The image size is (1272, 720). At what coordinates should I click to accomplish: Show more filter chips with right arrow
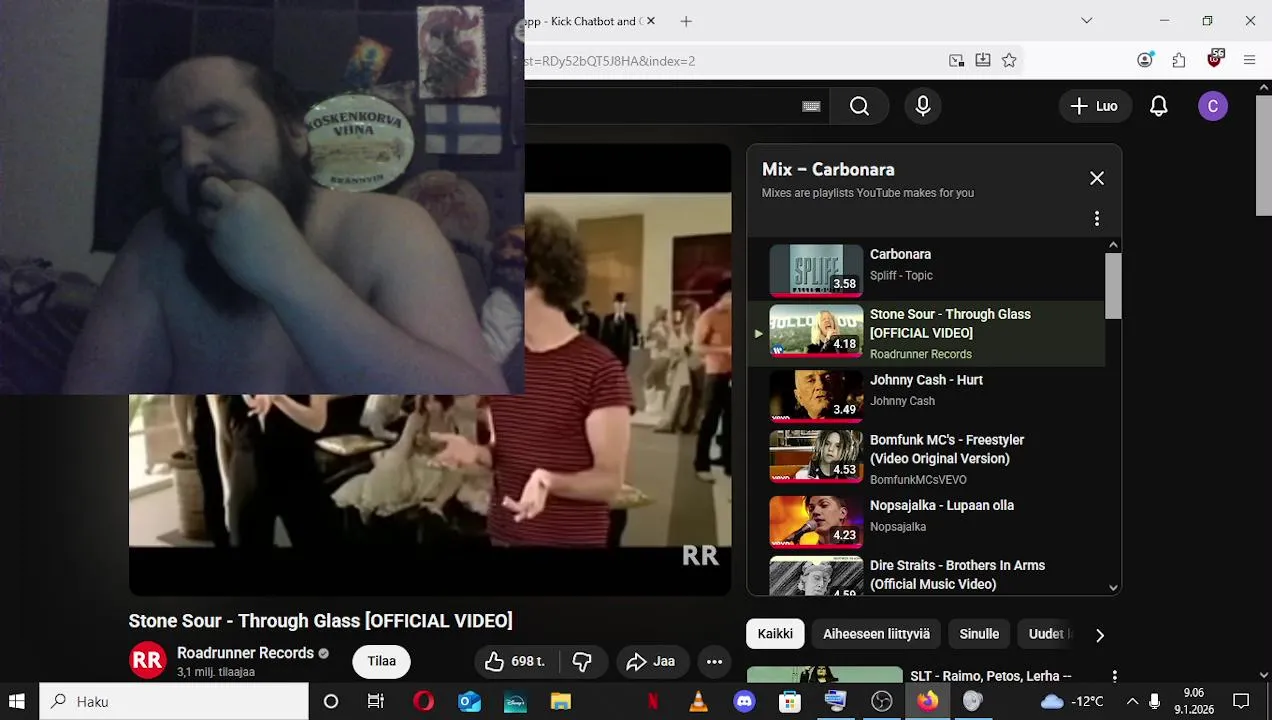[x=1100, y=635]
